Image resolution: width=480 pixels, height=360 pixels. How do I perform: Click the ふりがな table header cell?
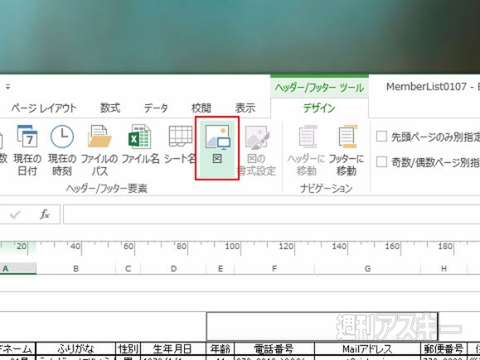coord(76,349)
